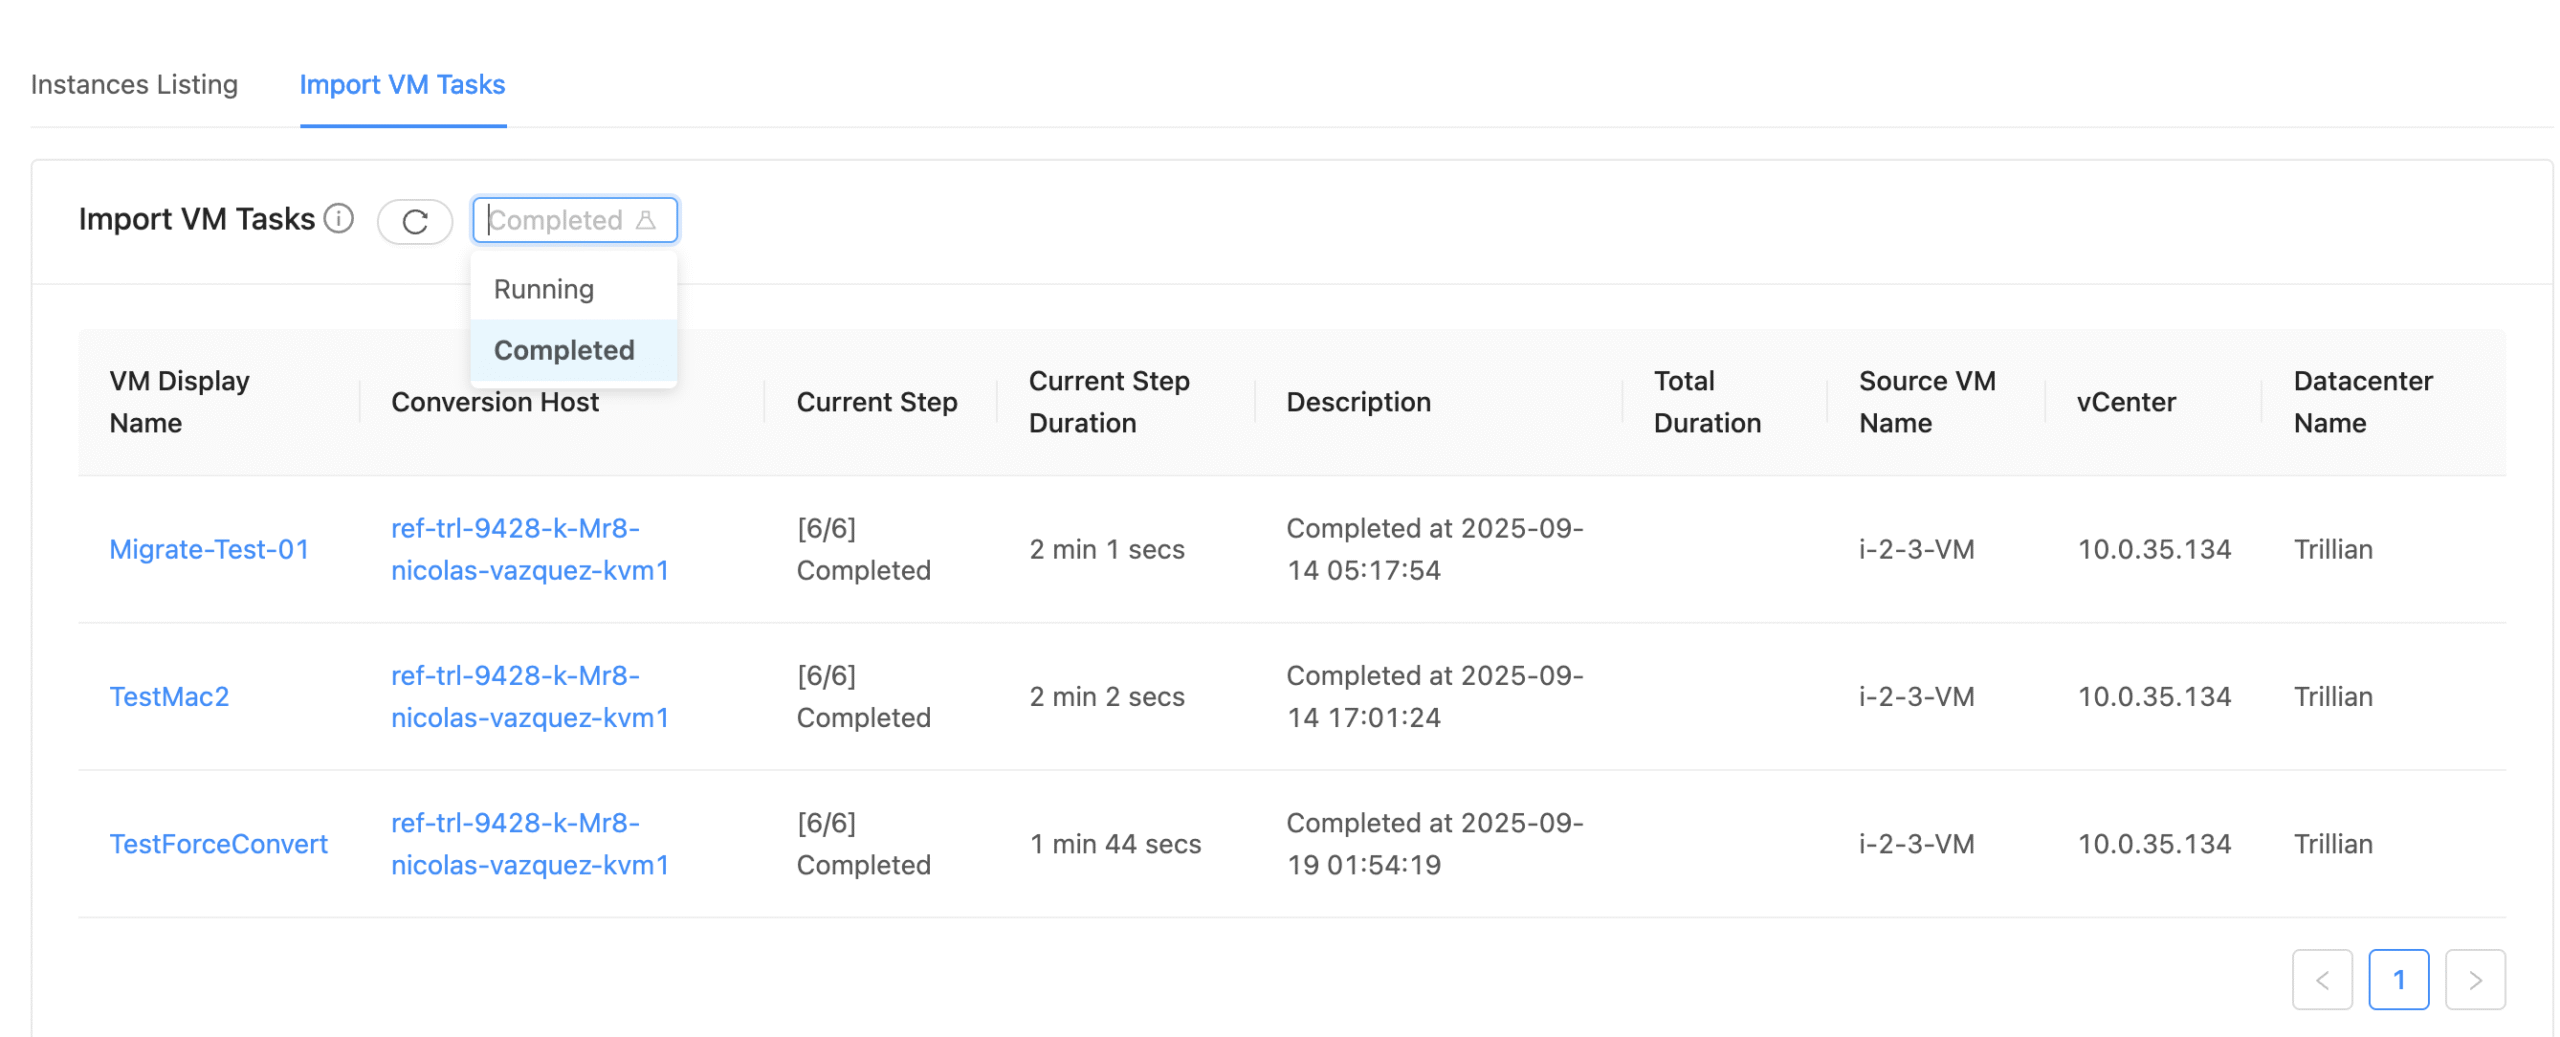Open the TestMac2 VM link
This screenshot has height=1037, width=2560.
[x=169, y=696]
